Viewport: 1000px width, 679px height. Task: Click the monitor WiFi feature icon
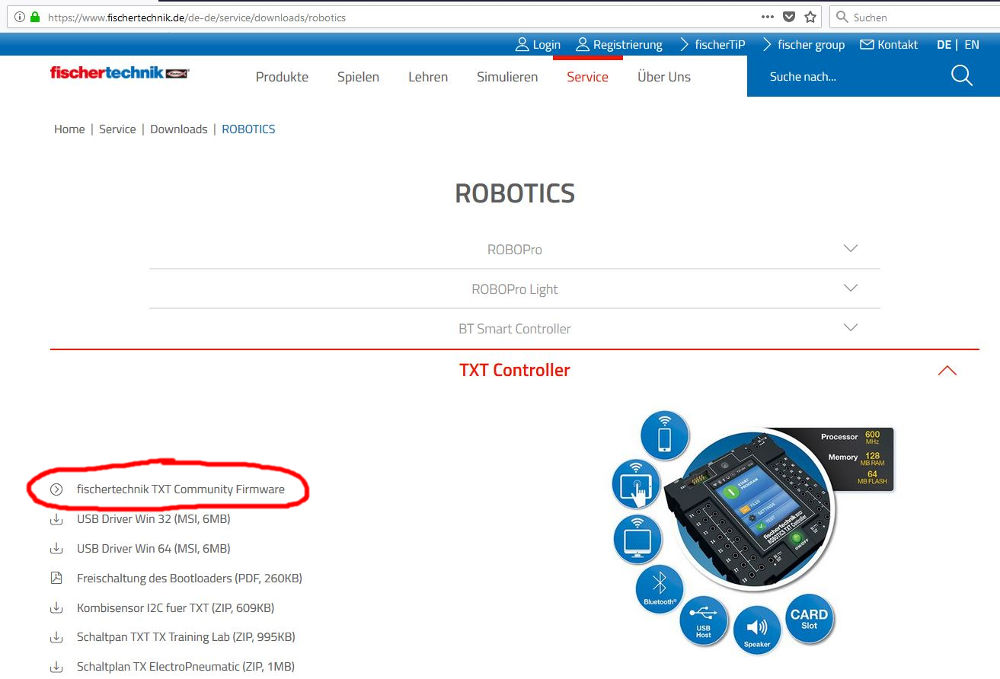pos(637,540)
